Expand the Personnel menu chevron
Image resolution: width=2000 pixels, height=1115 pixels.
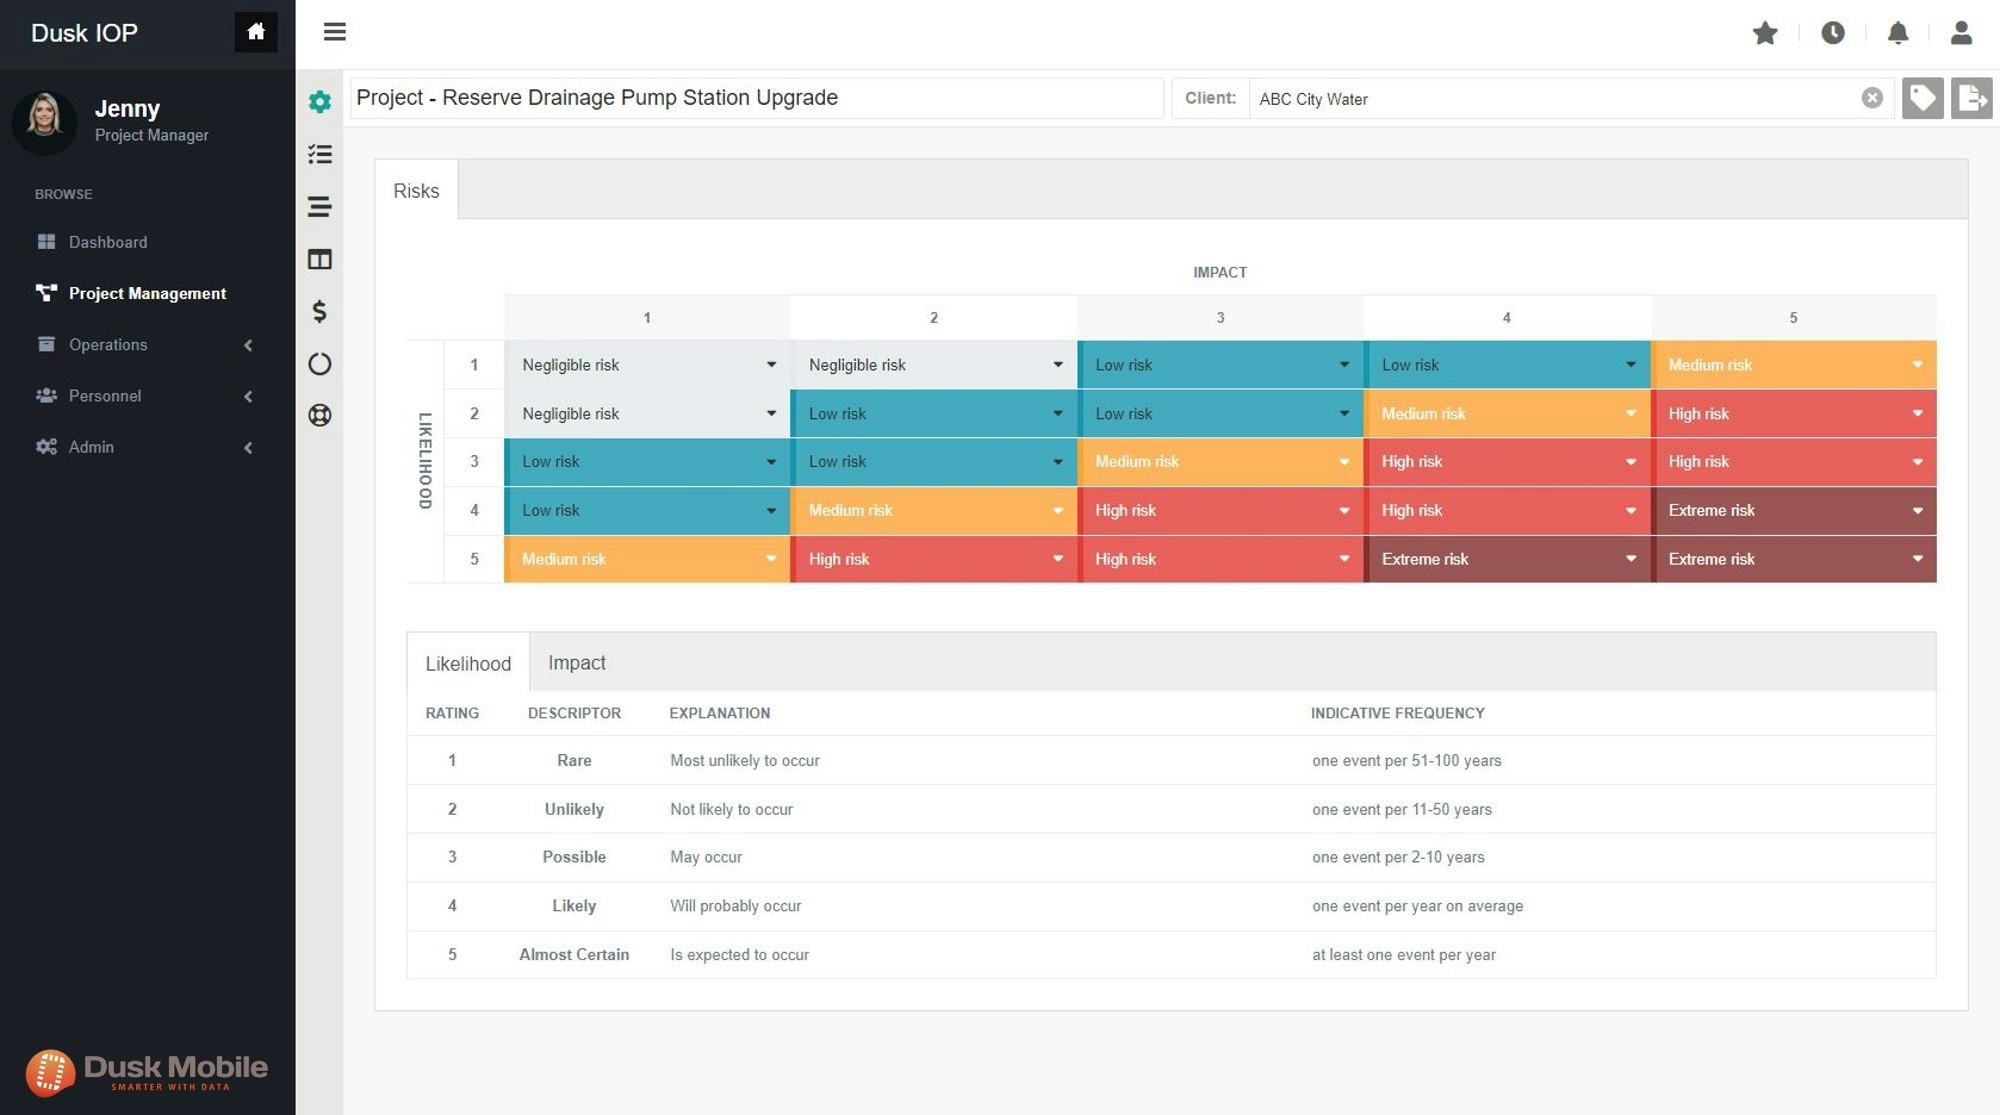pos(248,396)
